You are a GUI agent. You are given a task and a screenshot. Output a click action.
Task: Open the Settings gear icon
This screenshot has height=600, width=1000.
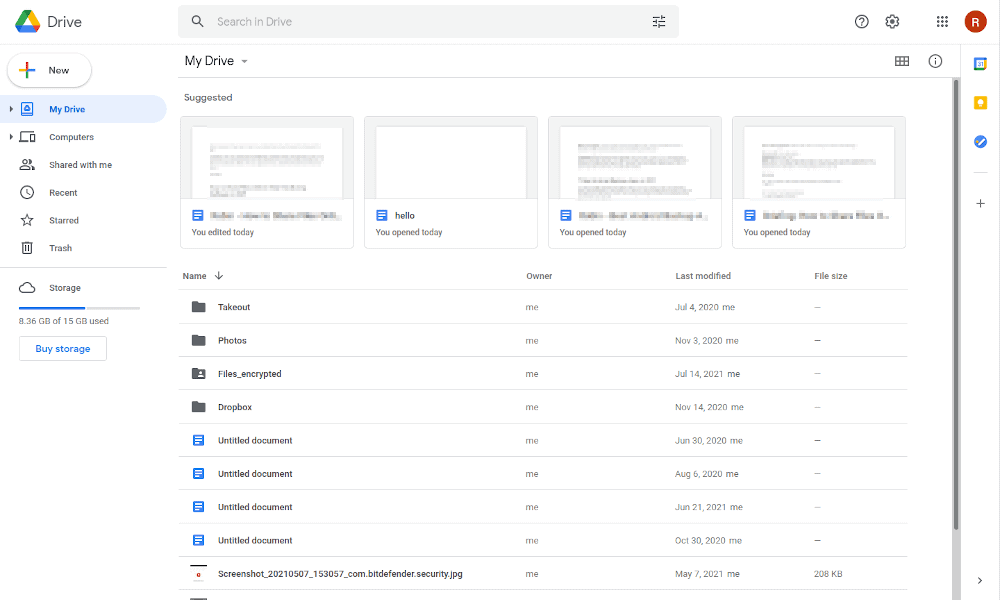tap(892, 22)
